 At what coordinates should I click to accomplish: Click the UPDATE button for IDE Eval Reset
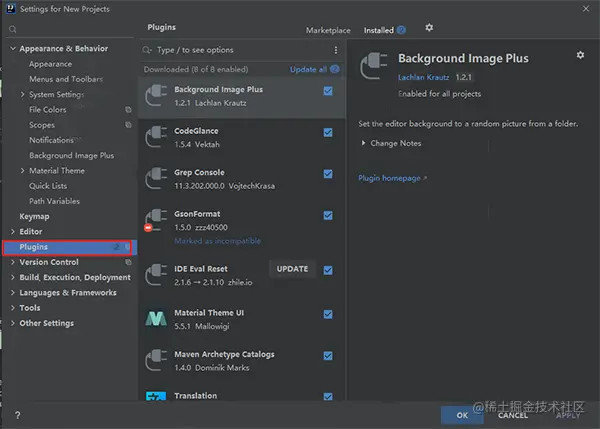[292, 269]
